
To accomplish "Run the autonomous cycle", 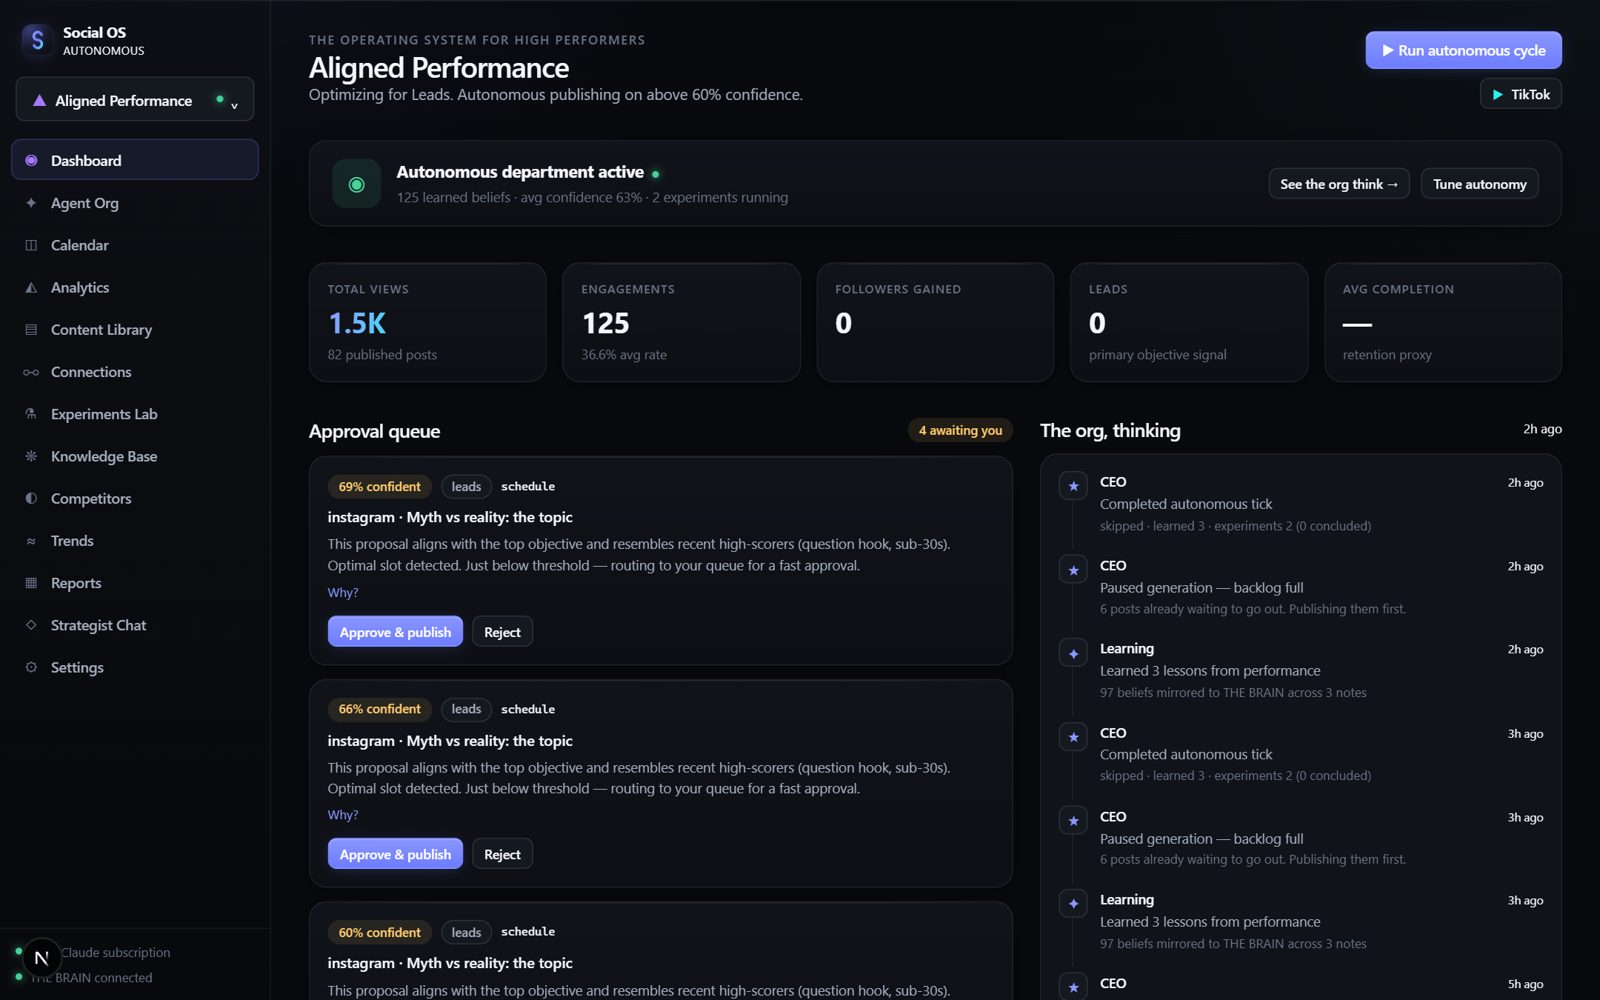I will pos(1463,50).
